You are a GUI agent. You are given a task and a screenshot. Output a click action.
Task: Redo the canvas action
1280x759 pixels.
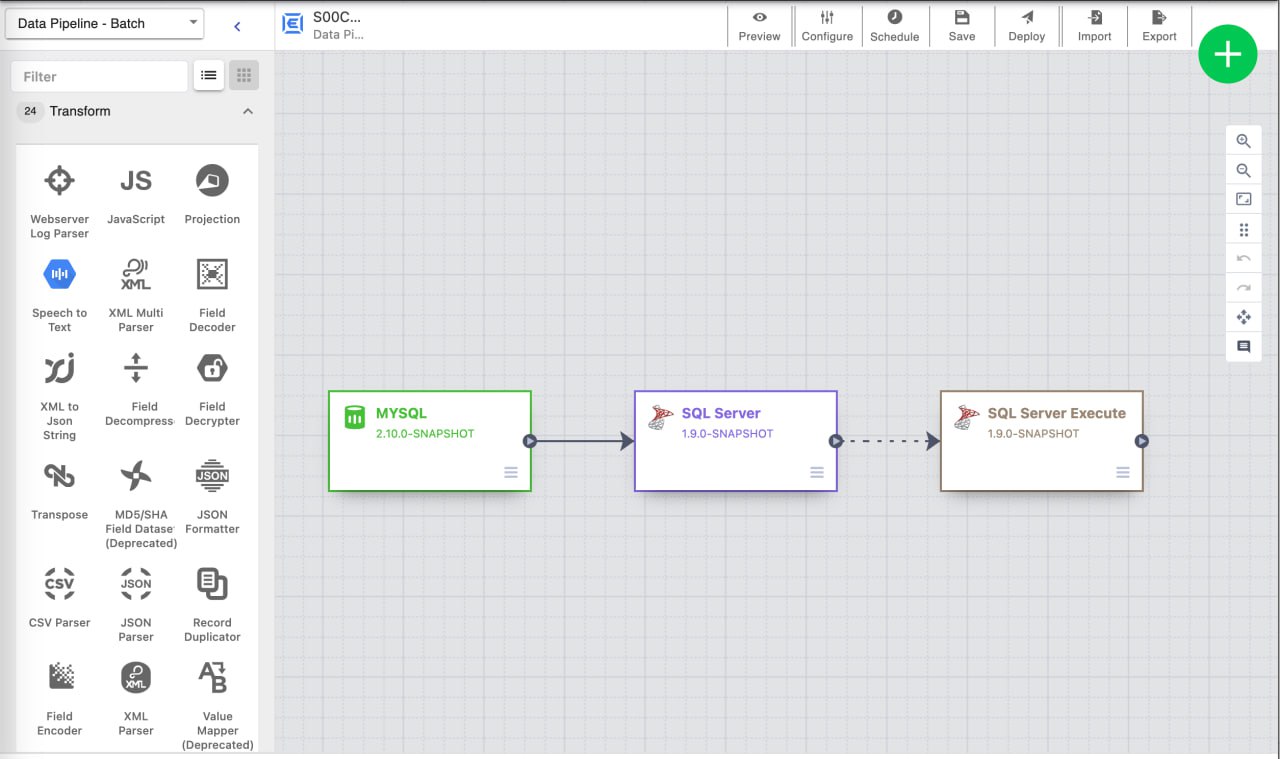coord(1243,288)
